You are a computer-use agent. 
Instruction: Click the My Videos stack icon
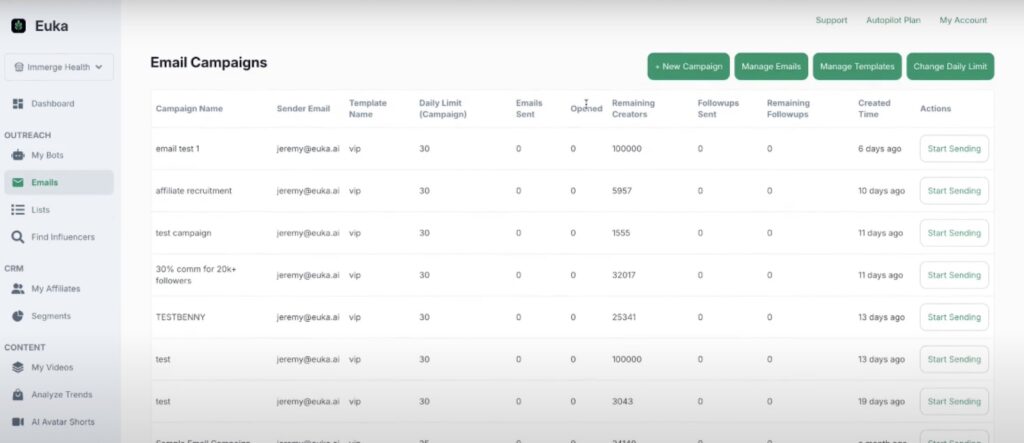coord(18,368)
